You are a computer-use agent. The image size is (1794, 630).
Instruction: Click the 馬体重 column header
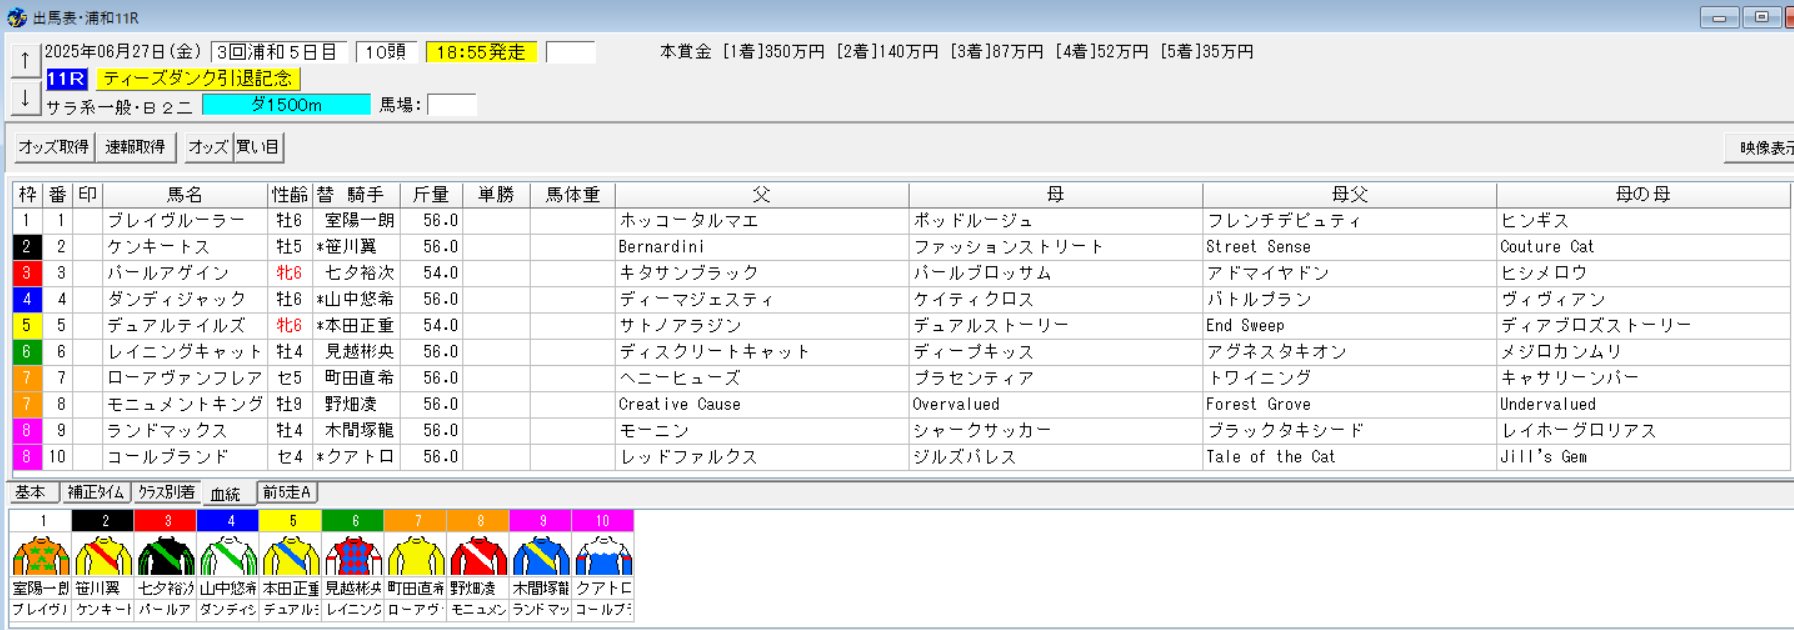click(573, 195)
